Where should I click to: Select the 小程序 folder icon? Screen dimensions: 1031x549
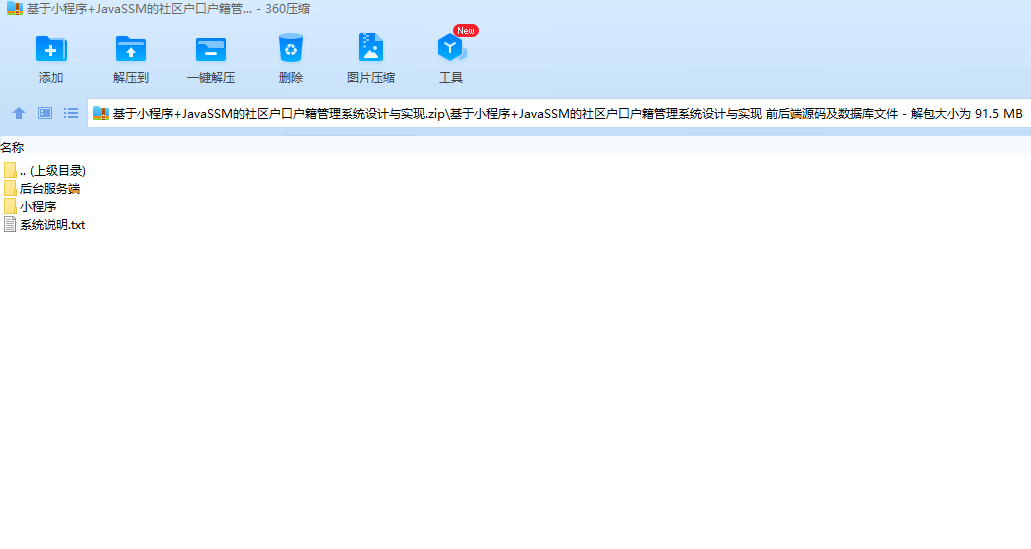(10, 206)
